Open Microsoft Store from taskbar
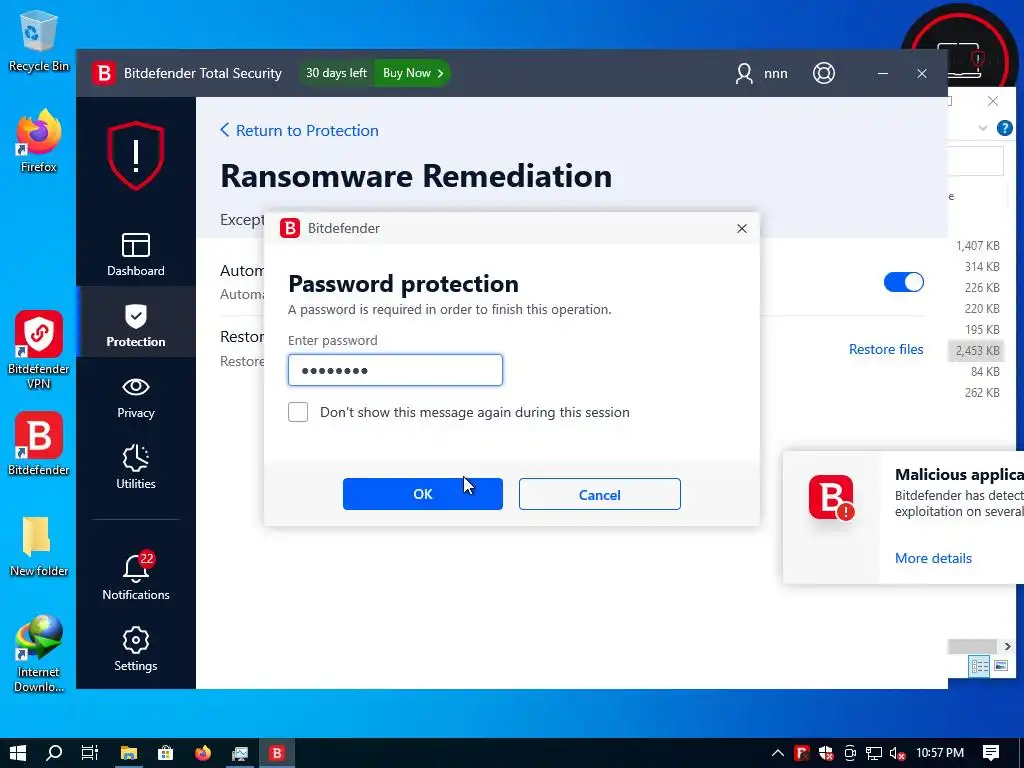Viewport: 1024px width, 768px height. pyautogui.click(x=166, y=753)
